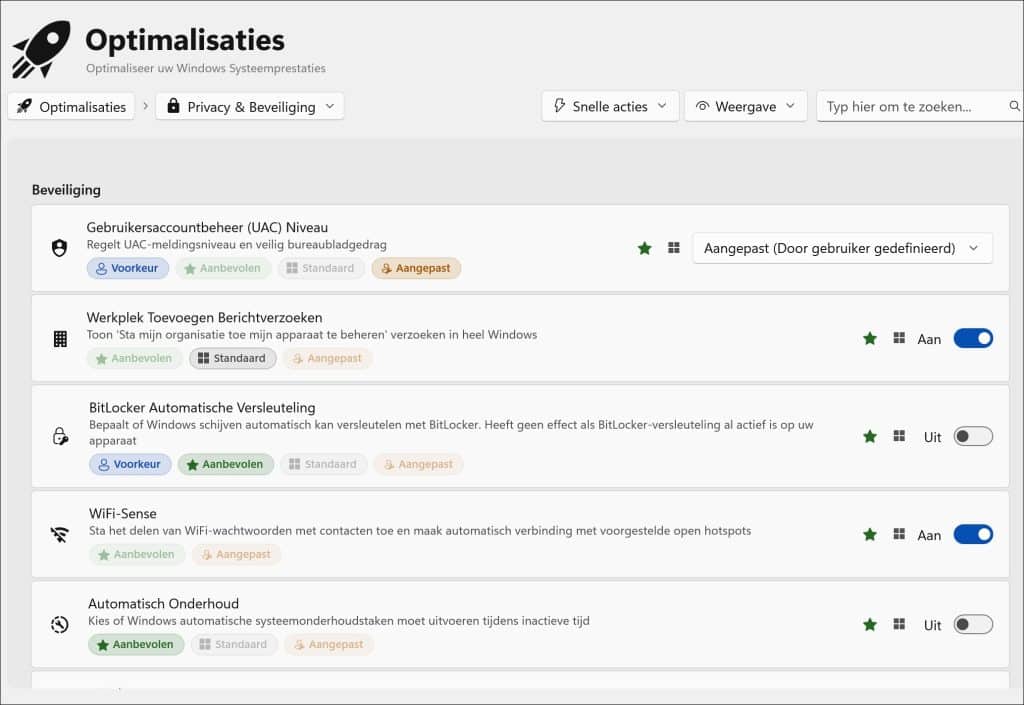The height and width of the screenshot is (705, 1024).
Task: Click the lock icon of BitLocker row
Action: point(60,436)
